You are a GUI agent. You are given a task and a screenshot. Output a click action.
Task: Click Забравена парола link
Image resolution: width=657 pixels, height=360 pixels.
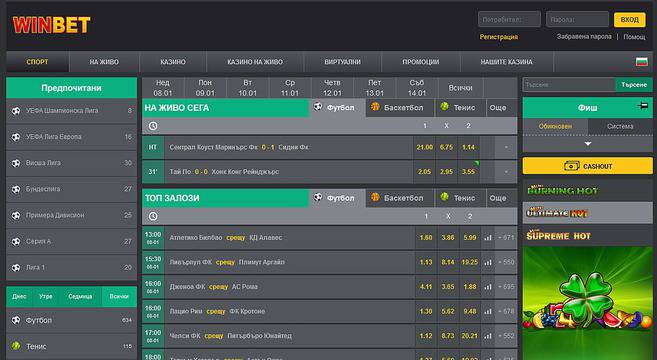(x=584, y=37)
